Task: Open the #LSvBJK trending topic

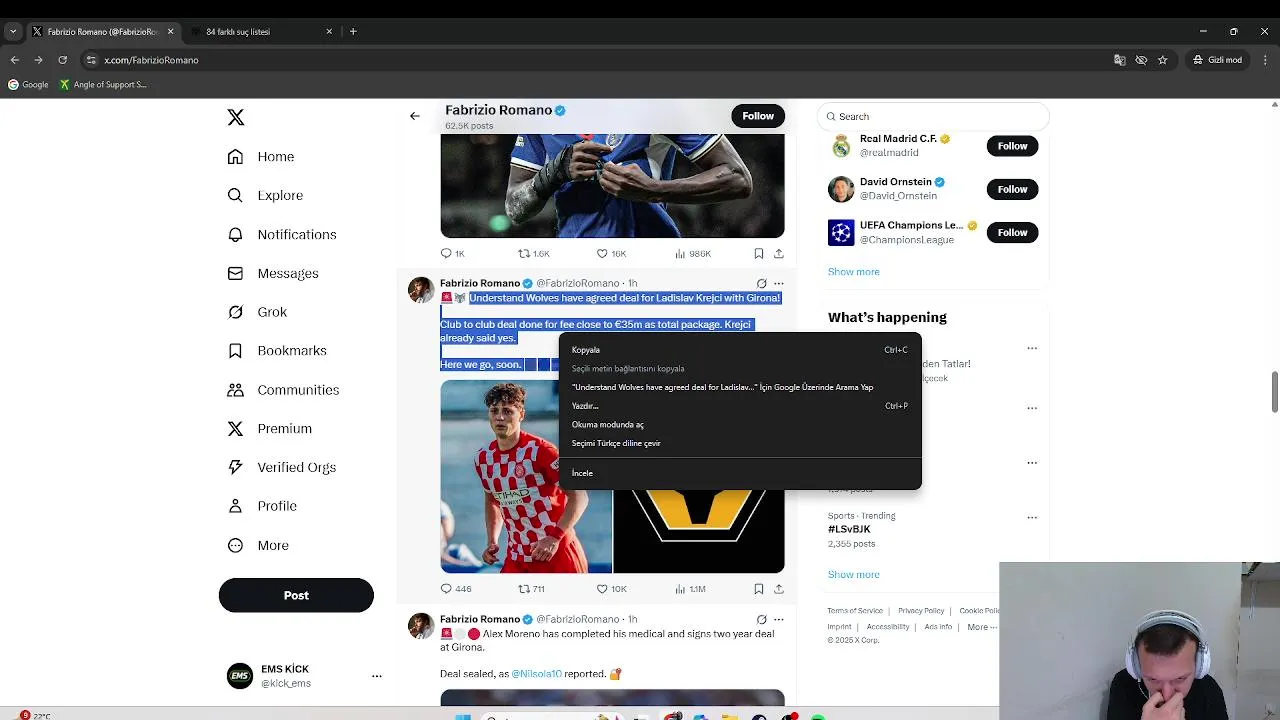Action: (x=849, y=529)
